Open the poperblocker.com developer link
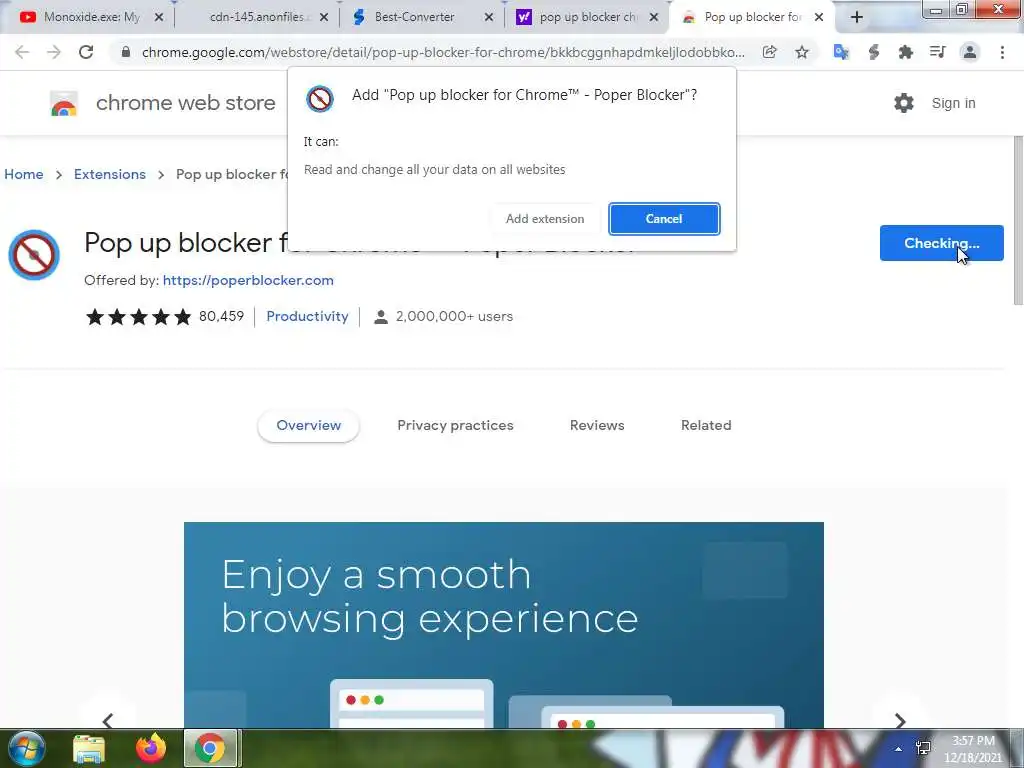 point(248,280)
